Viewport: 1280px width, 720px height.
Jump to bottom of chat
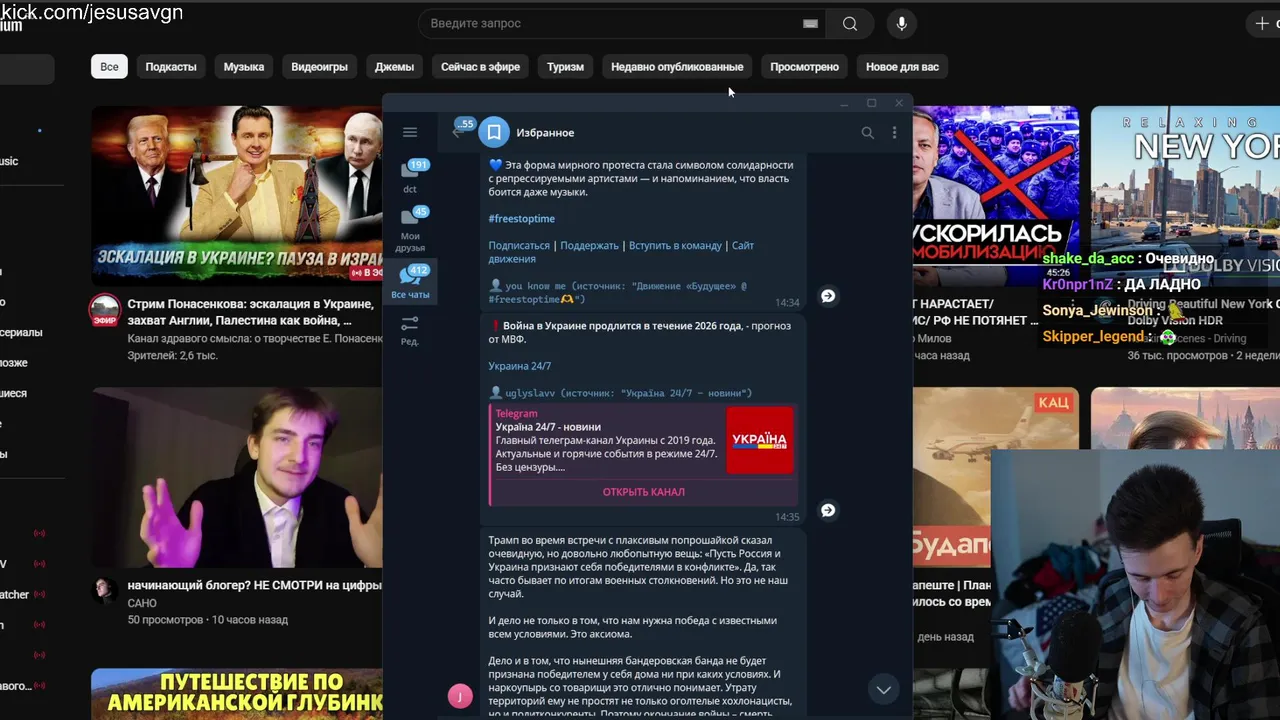[x=883, y=689]
